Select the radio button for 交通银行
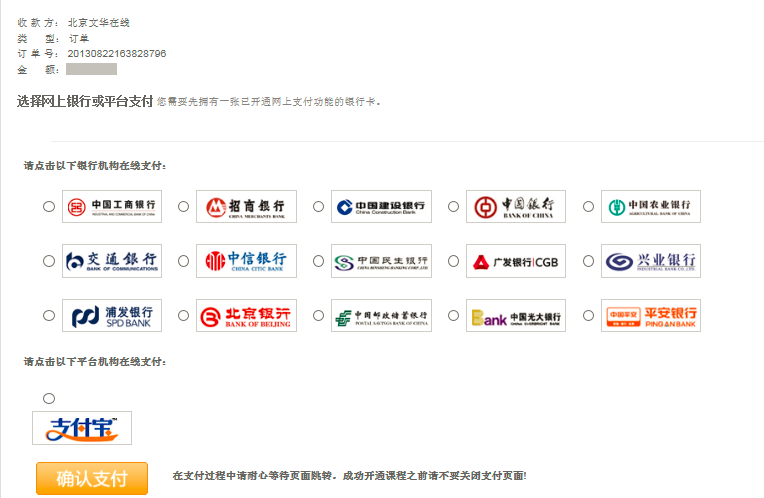Viewport: 764px width, 498px height. pos(49,261)
